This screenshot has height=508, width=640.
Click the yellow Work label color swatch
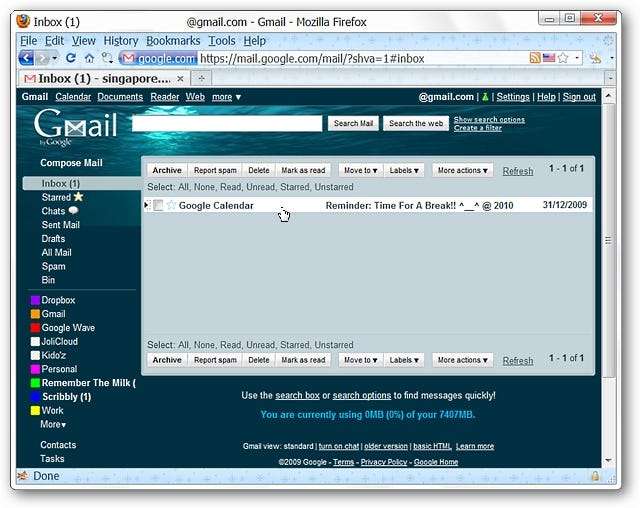(36, 410)
